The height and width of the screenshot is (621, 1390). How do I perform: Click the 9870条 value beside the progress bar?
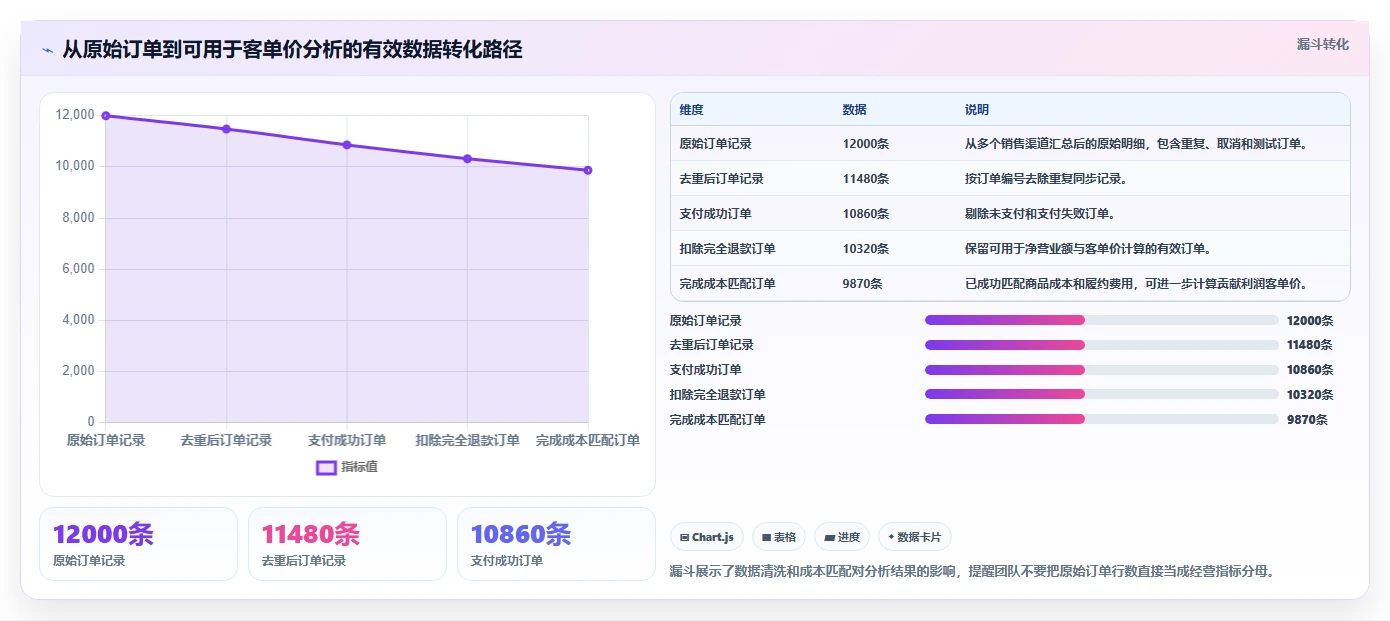click(1307, 420)
